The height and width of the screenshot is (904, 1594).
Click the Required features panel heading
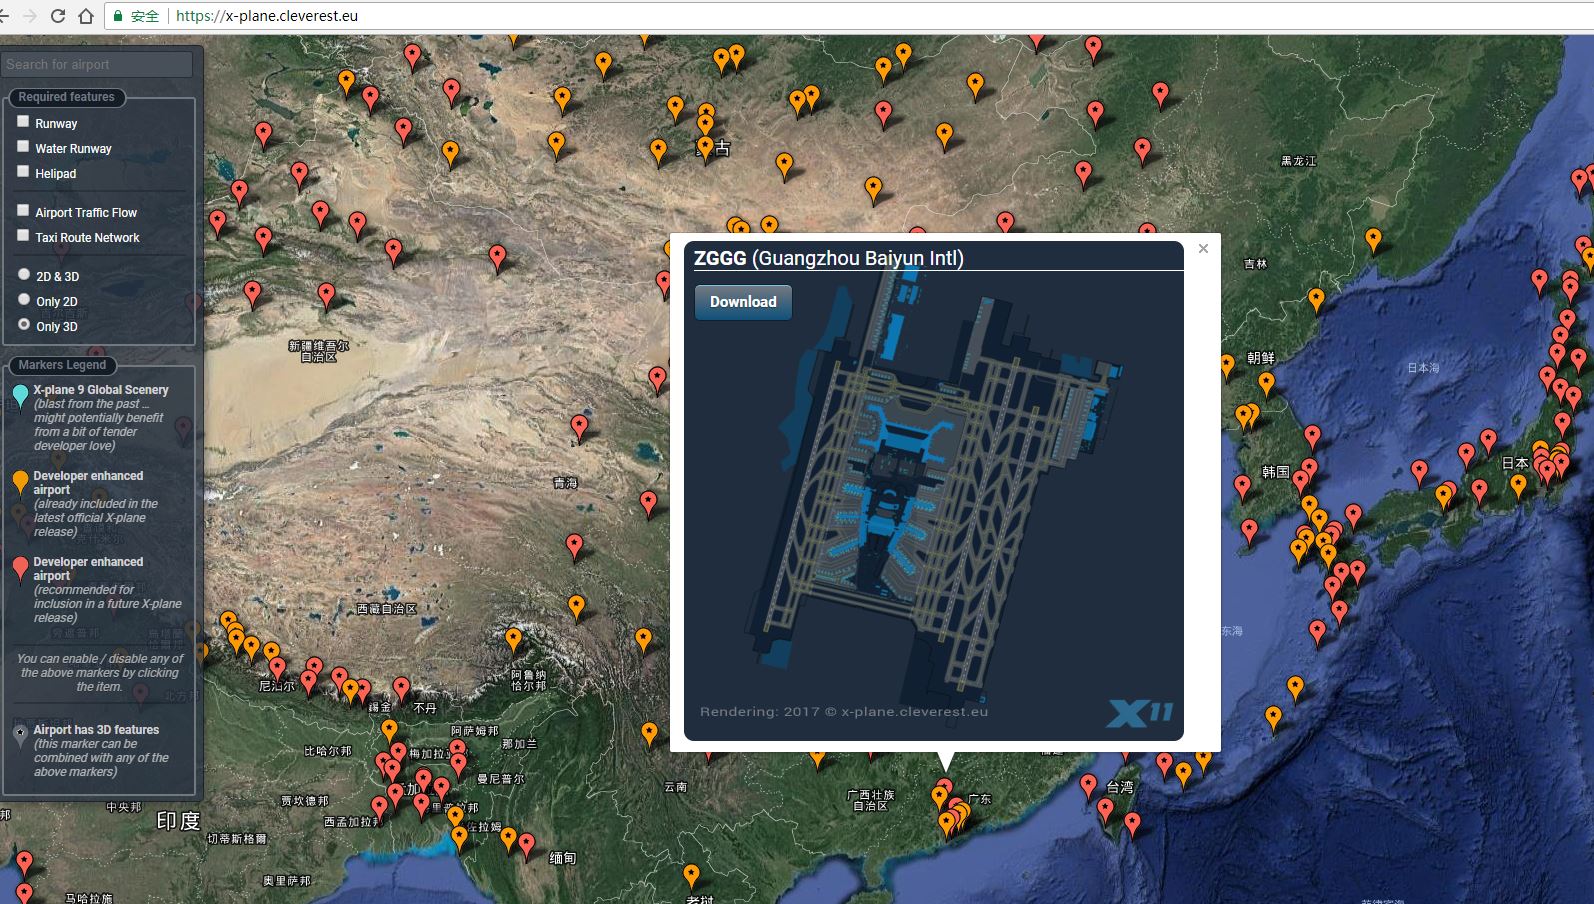pos(66,97)
